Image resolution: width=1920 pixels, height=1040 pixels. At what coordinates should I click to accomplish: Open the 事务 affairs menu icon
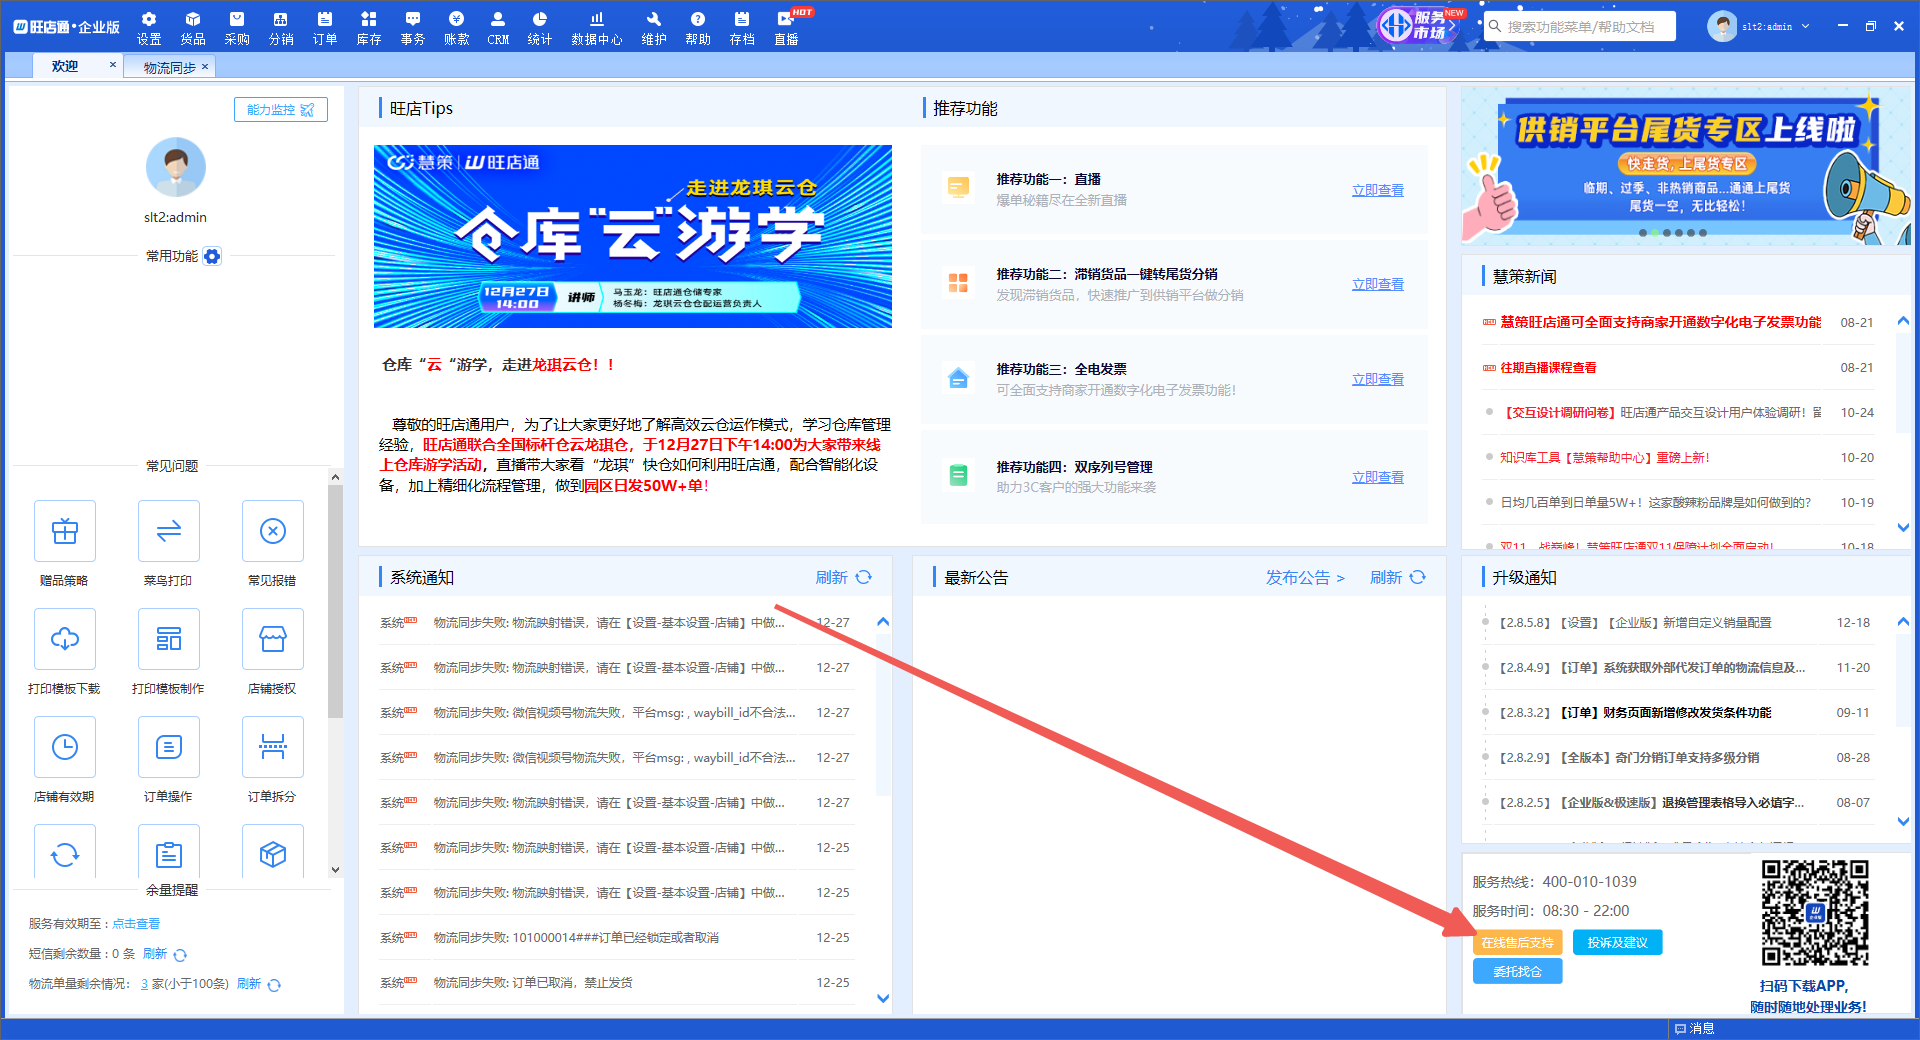[413, 28]
